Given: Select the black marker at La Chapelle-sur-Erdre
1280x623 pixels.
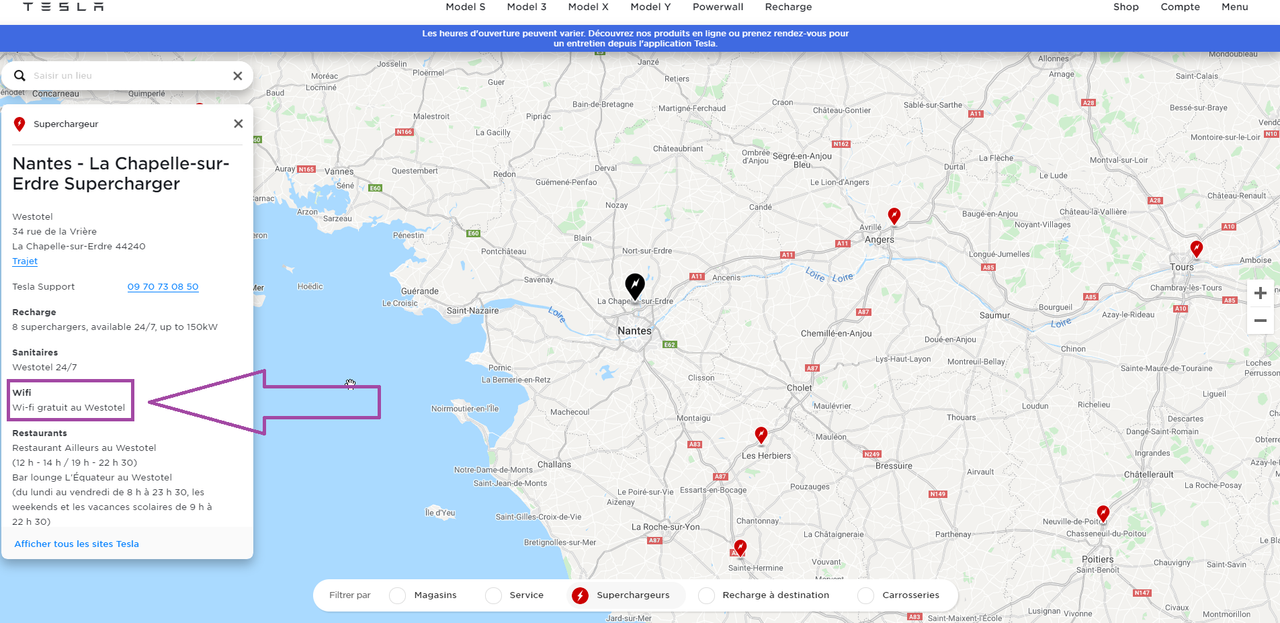Looking at the screenshot, I should coord(635,287).
